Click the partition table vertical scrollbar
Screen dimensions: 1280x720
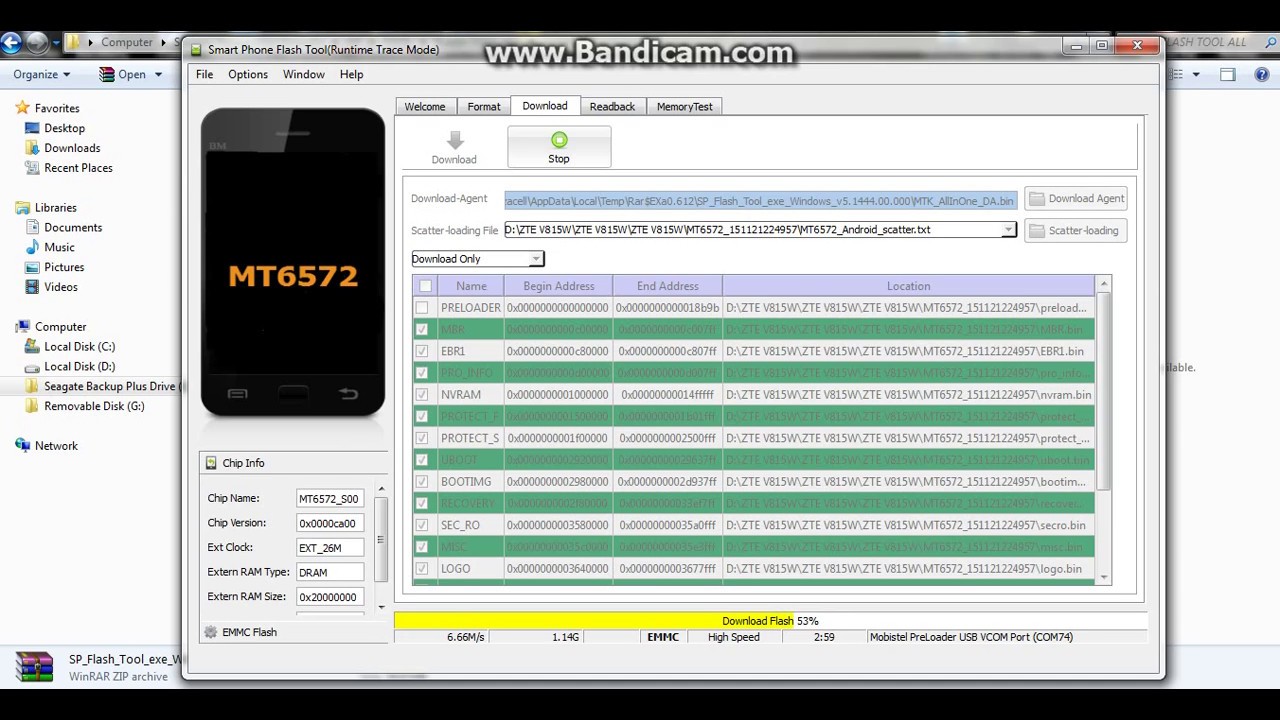coord(1104,430)
